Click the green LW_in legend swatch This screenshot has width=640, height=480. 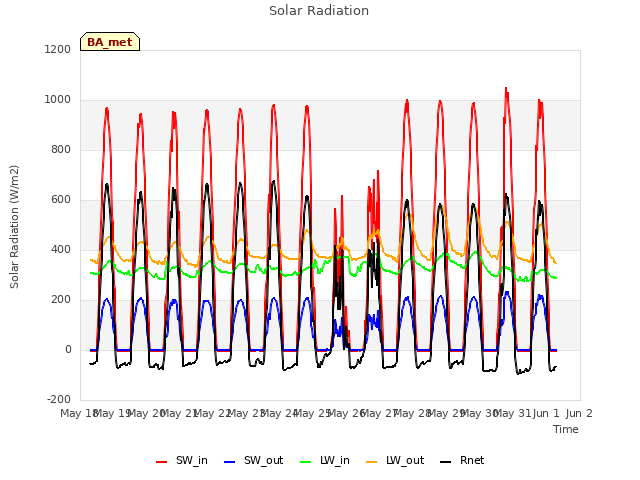(306, 462)
